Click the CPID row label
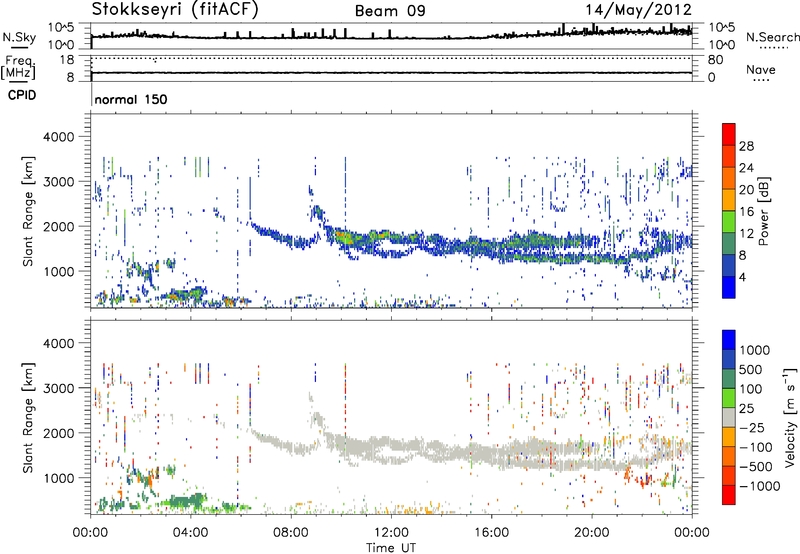The width and height of the screenshot is (800, 554). [22, 95]
